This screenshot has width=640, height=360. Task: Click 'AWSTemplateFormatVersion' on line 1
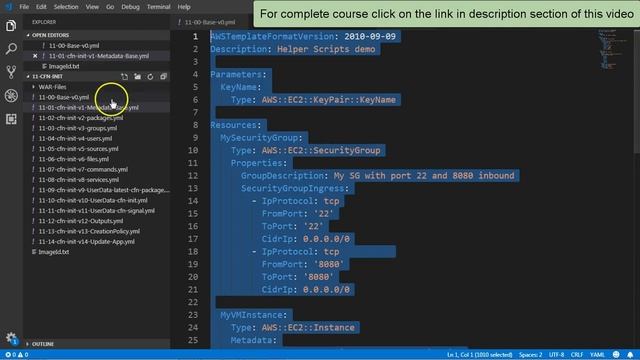coord(272,36)
